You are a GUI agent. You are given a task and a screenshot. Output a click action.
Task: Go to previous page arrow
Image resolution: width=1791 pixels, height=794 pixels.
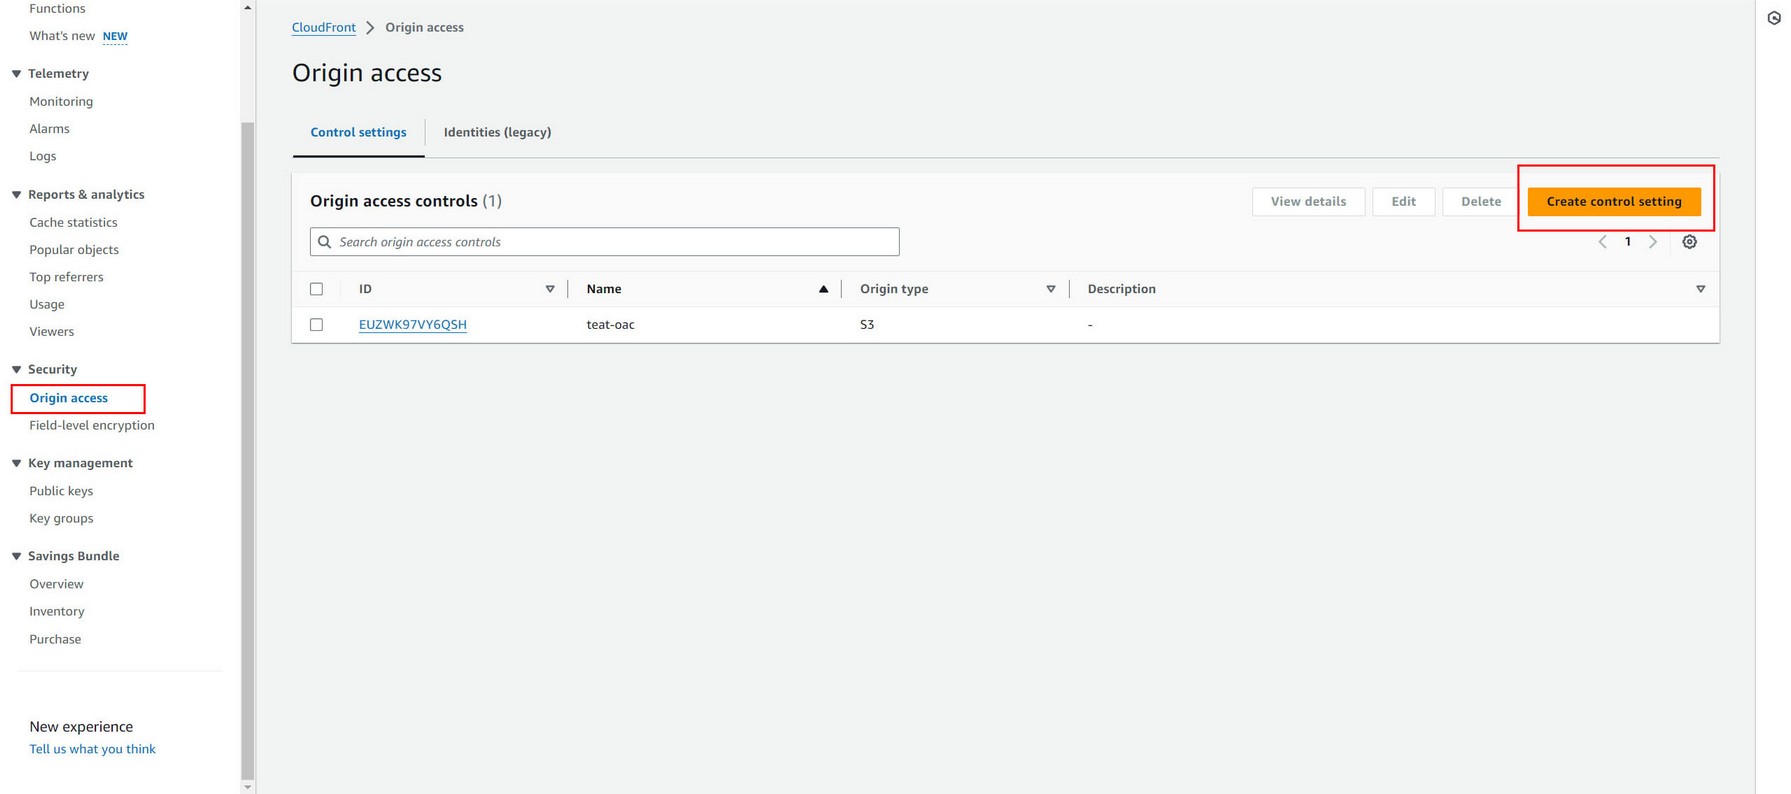tap(1602, 242)
